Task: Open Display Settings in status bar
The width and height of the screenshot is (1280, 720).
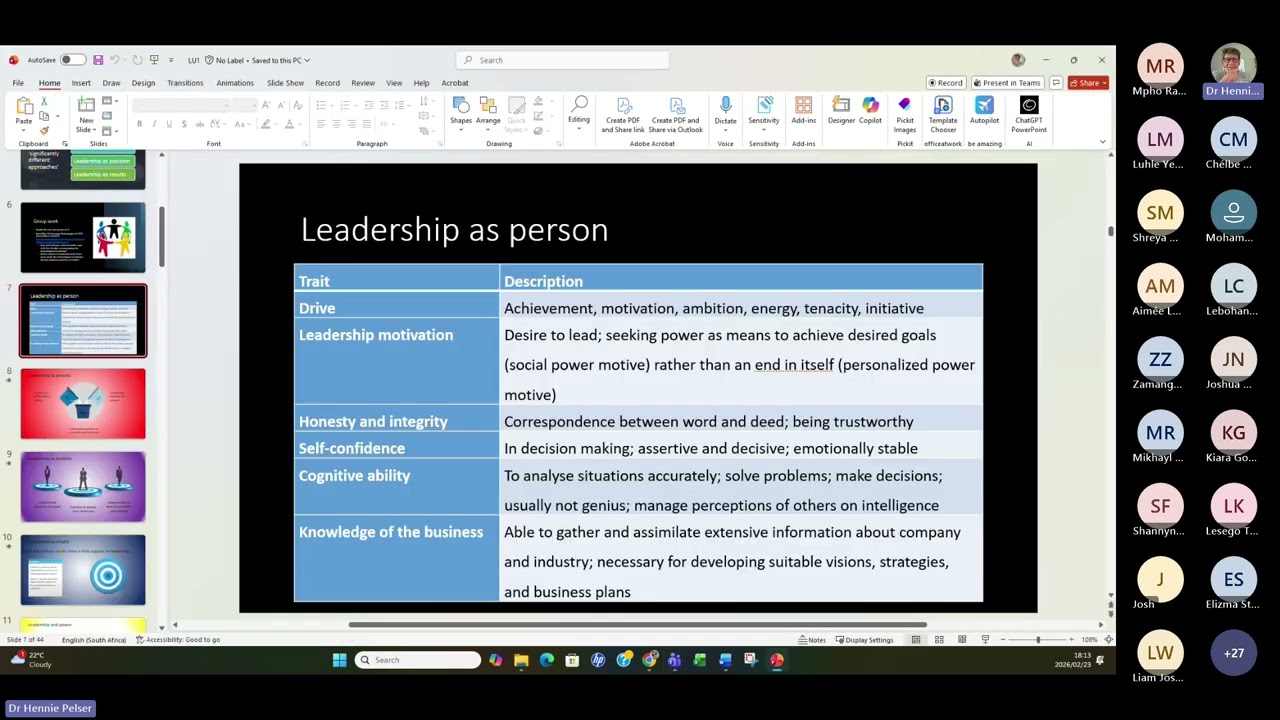Action: 864,640
